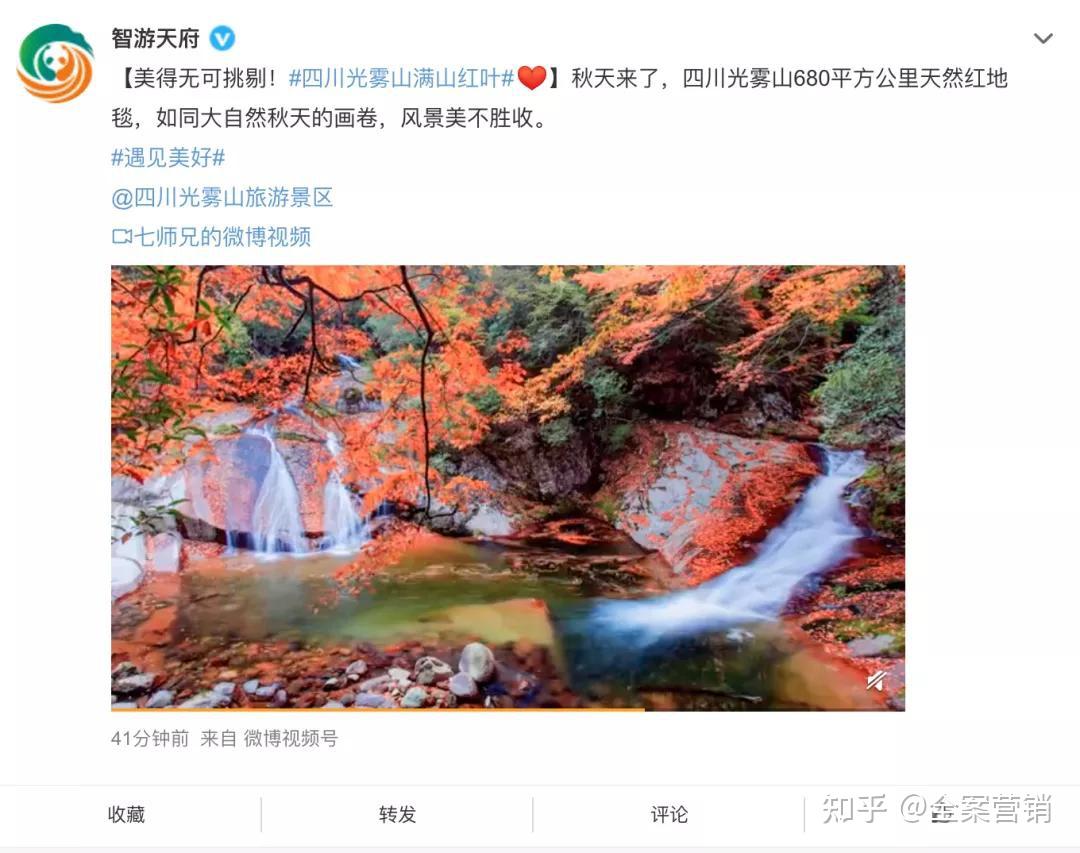Image resolution: width=1080 pixels, height=853 pixels.
Task: Visit @四川光雾山旅游景区 mention
Action: point(222,198)
